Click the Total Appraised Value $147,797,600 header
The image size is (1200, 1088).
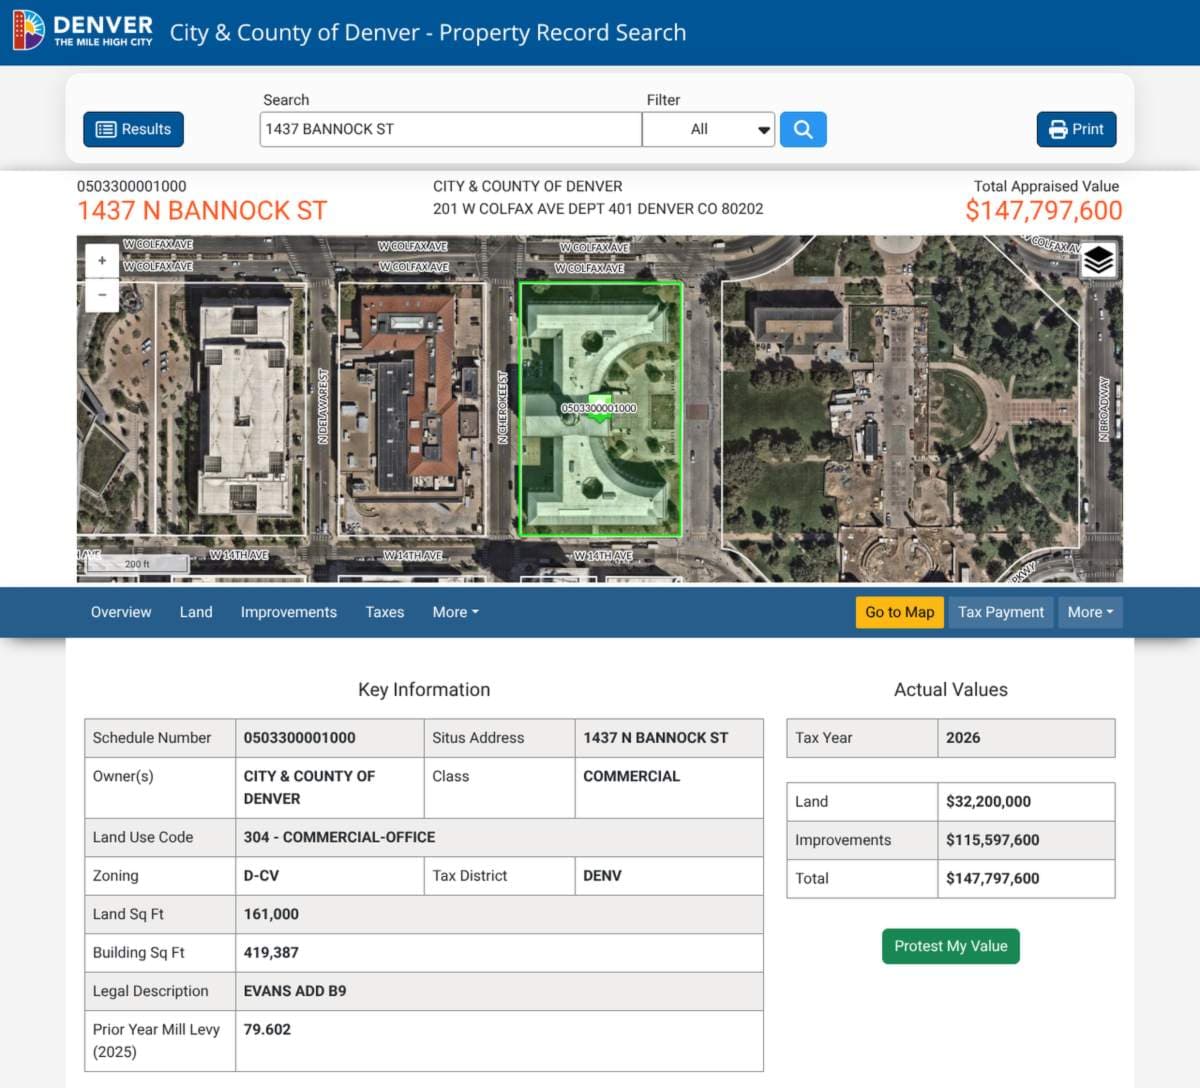pos(1043,201)
